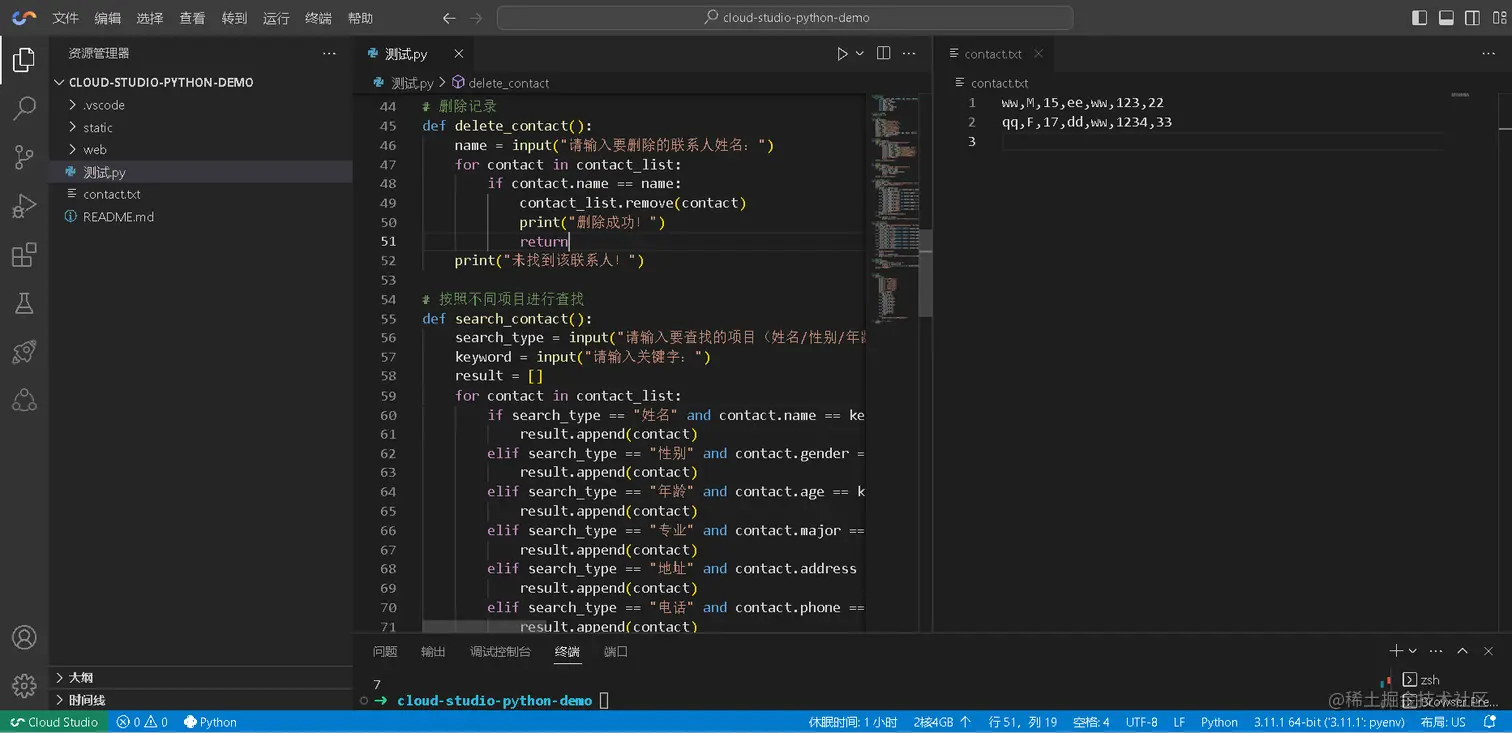Switch to the 调试控制台 panel tab
The image size is (1512, 733).
click(x=500, y=651)
